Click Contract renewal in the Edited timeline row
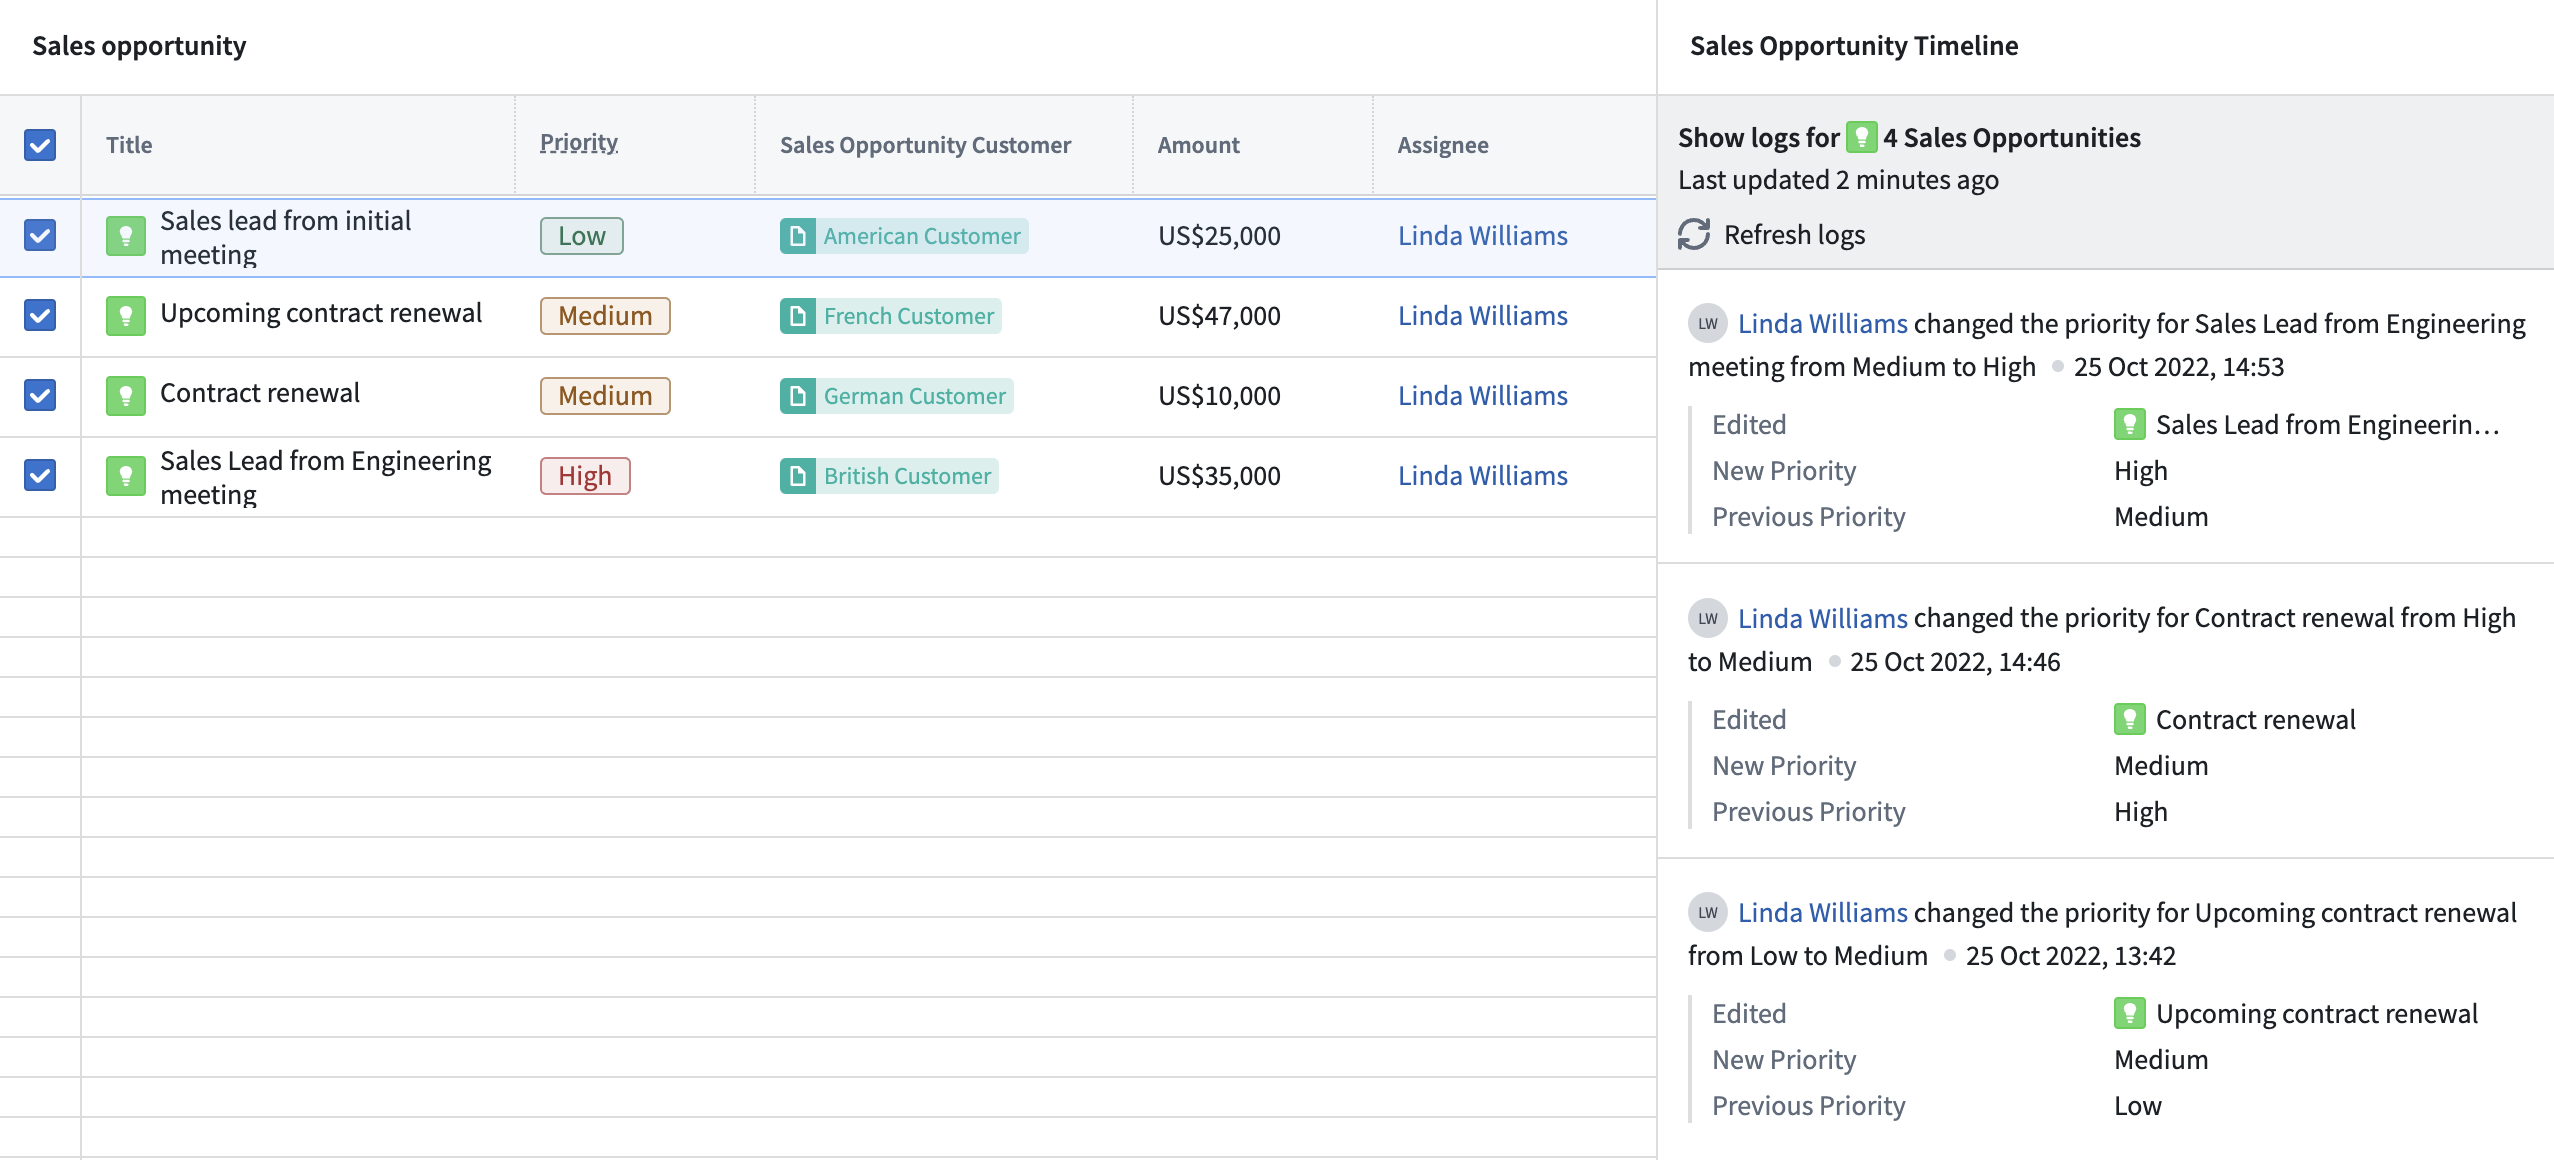 click(2256, 720)
